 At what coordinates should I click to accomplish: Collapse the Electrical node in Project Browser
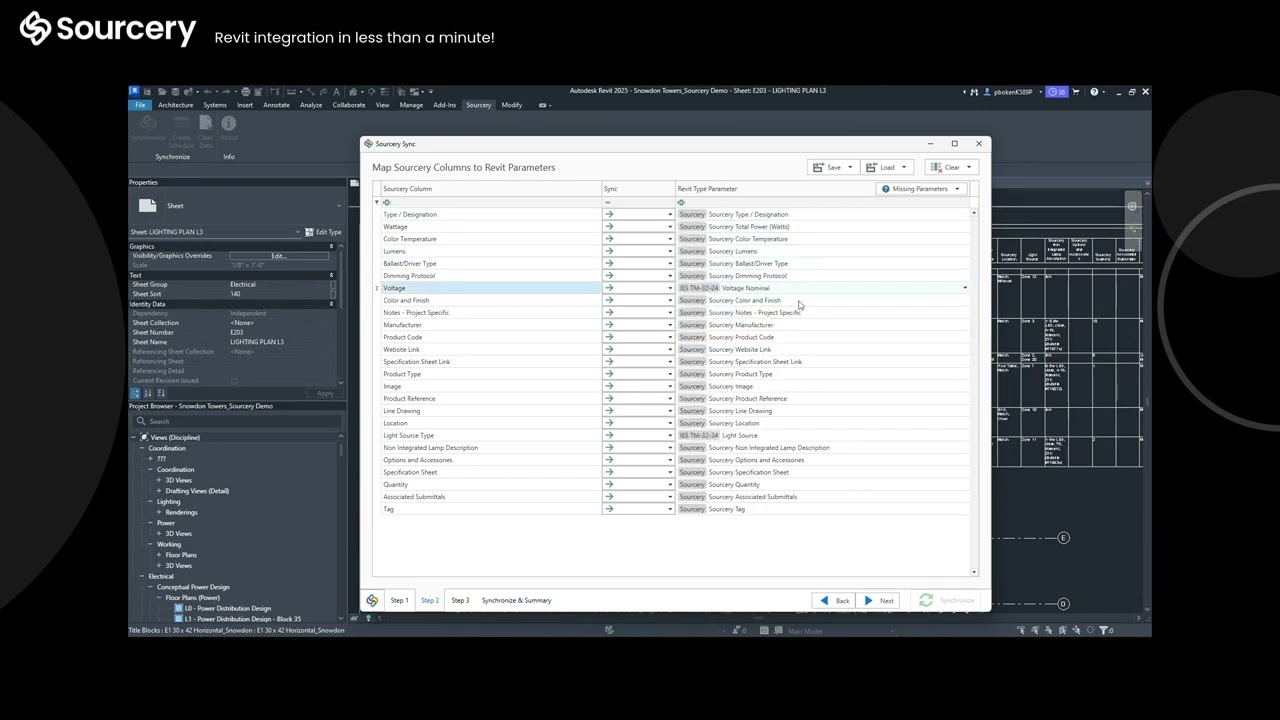click(142, 576)
